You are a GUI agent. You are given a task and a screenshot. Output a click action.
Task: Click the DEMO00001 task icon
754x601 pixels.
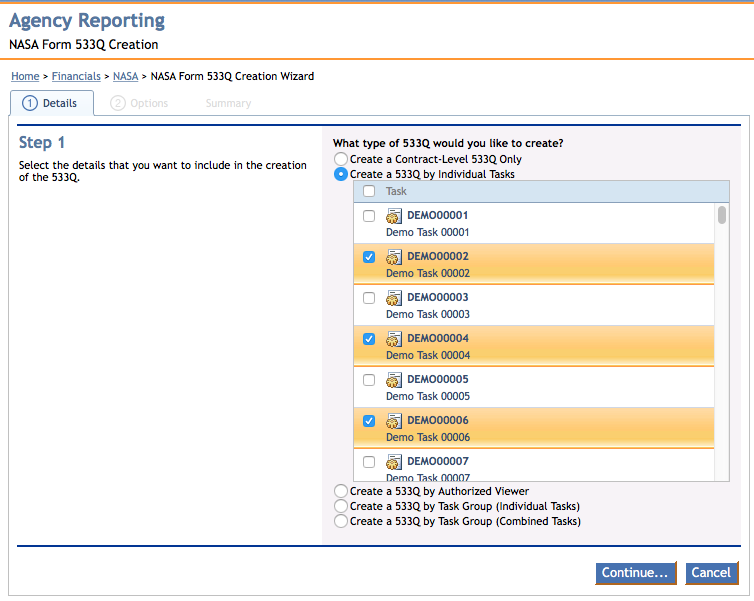(x=394, y=216)
